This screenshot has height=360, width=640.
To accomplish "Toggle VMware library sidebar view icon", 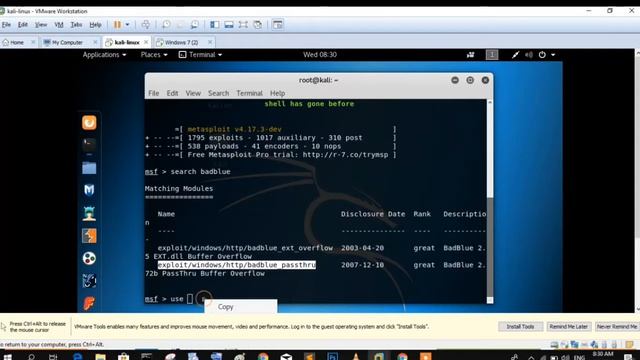I will pyautogui.click(x=214, y=24).
